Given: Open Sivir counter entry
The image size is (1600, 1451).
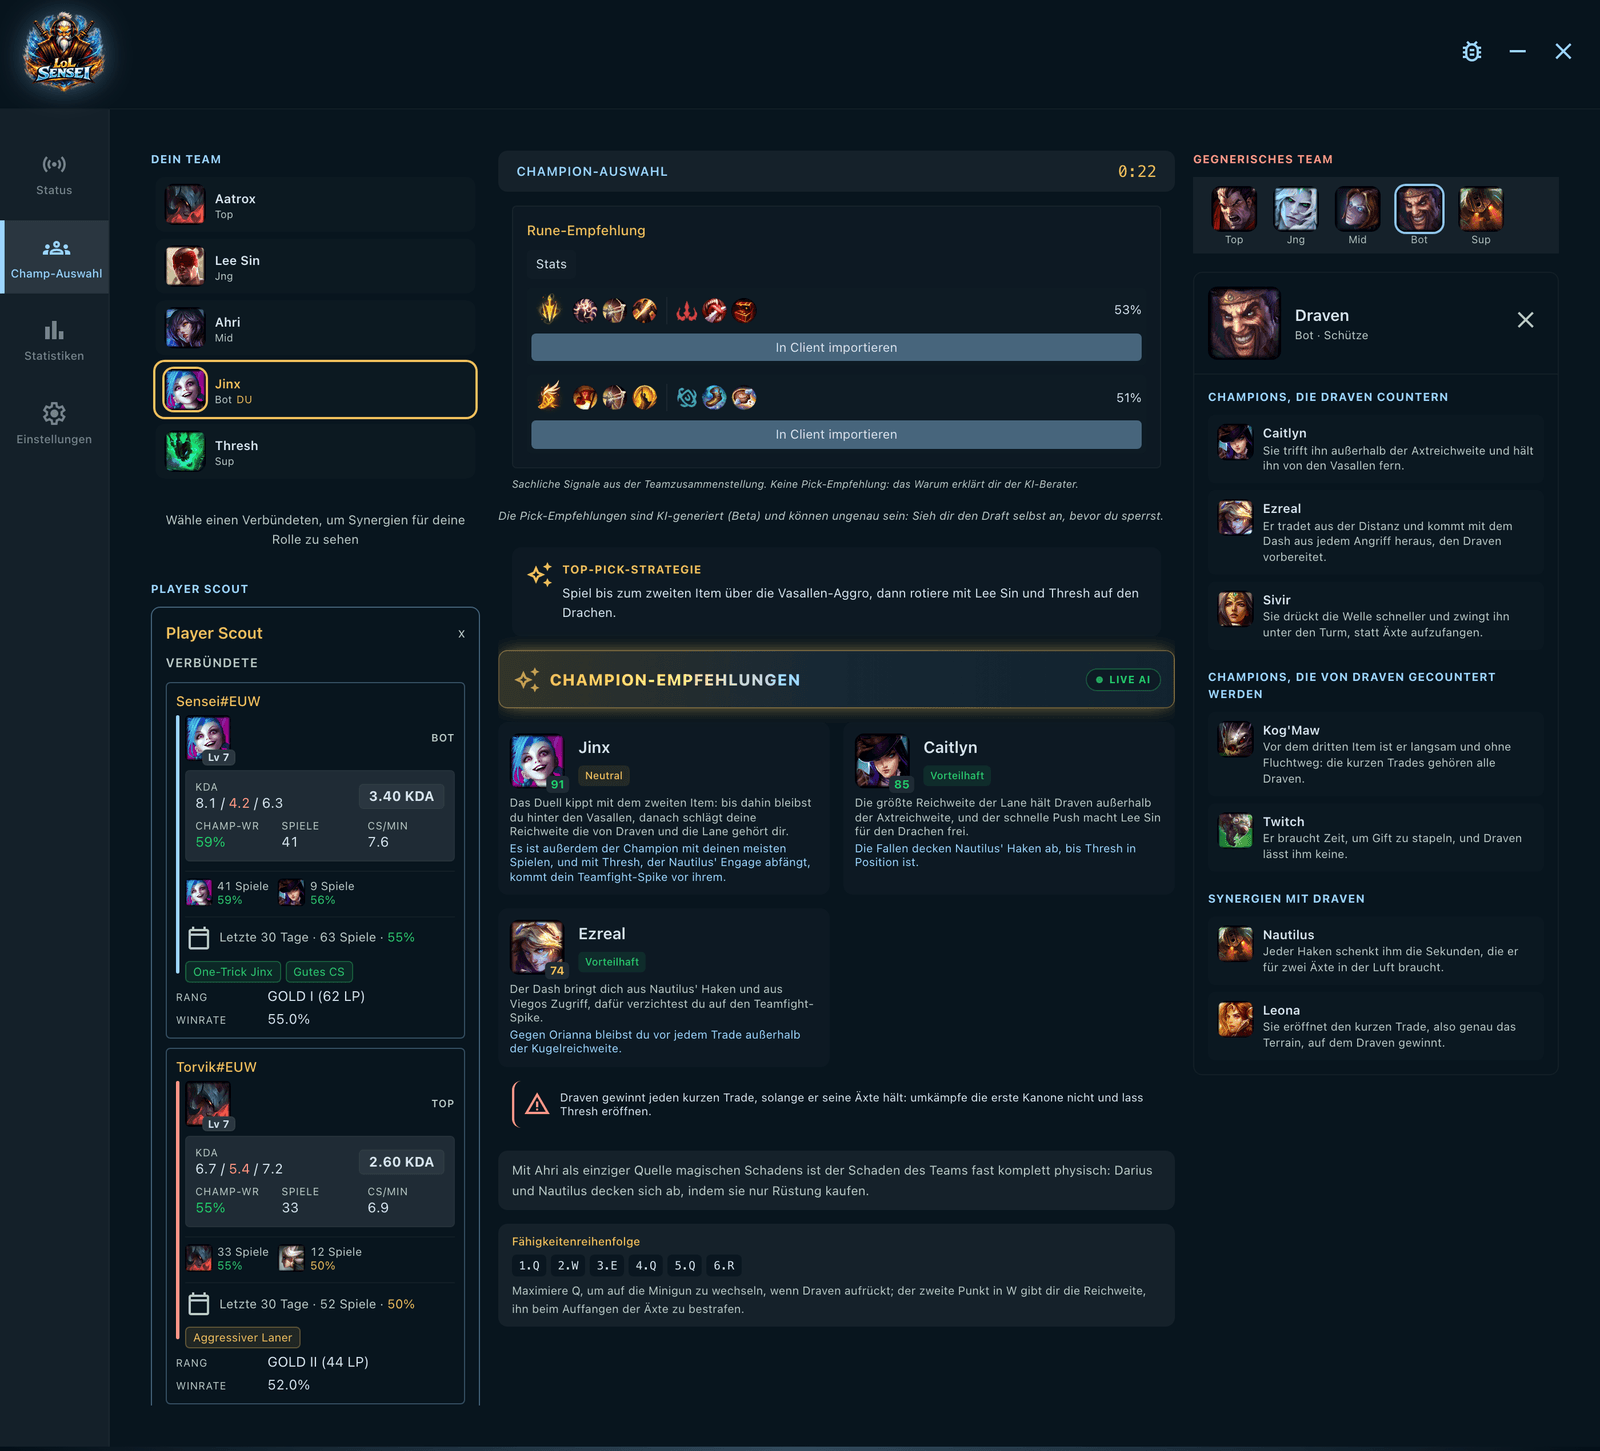Looking at the screenshot, I should (x=1375, y=616).
